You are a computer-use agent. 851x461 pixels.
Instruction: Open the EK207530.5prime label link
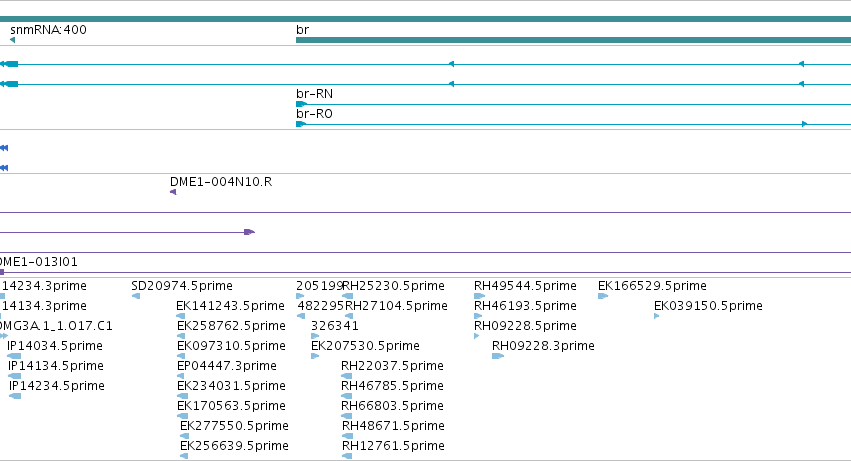(365, 345)
